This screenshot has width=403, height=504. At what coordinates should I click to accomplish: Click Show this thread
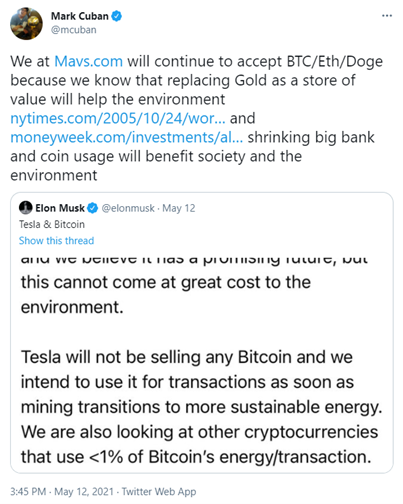pos(56,240)
